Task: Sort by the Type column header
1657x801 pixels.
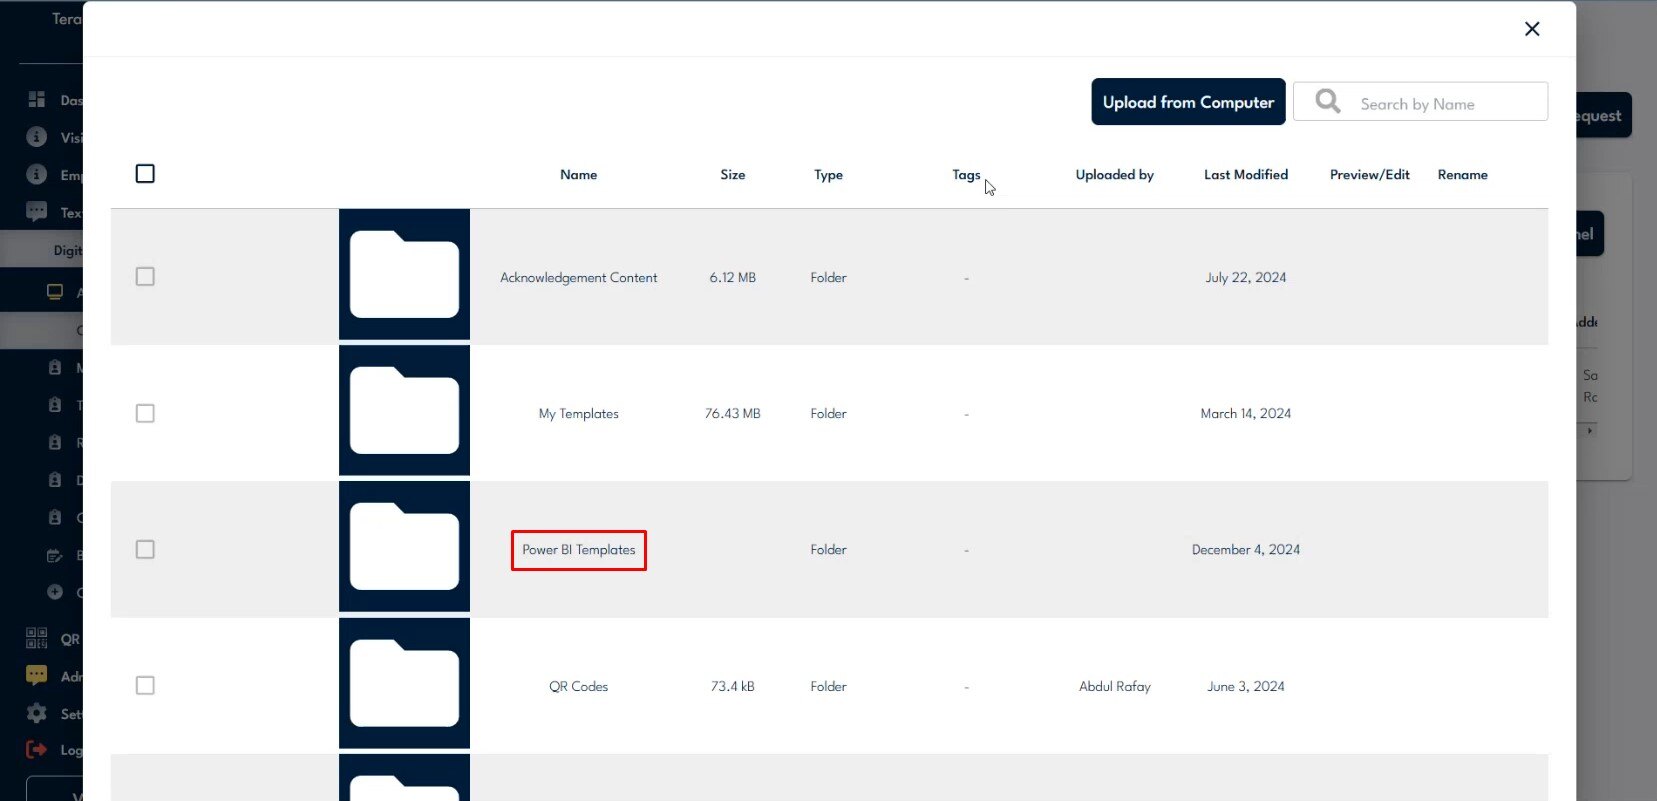Action: point(828,175)
